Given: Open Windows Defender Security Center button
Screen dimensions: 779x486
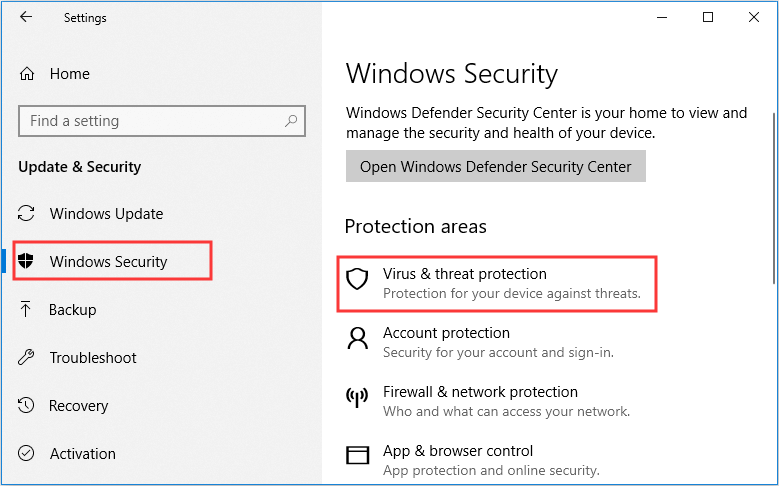Looking at the screenshot, I should (x=496, y=166).
